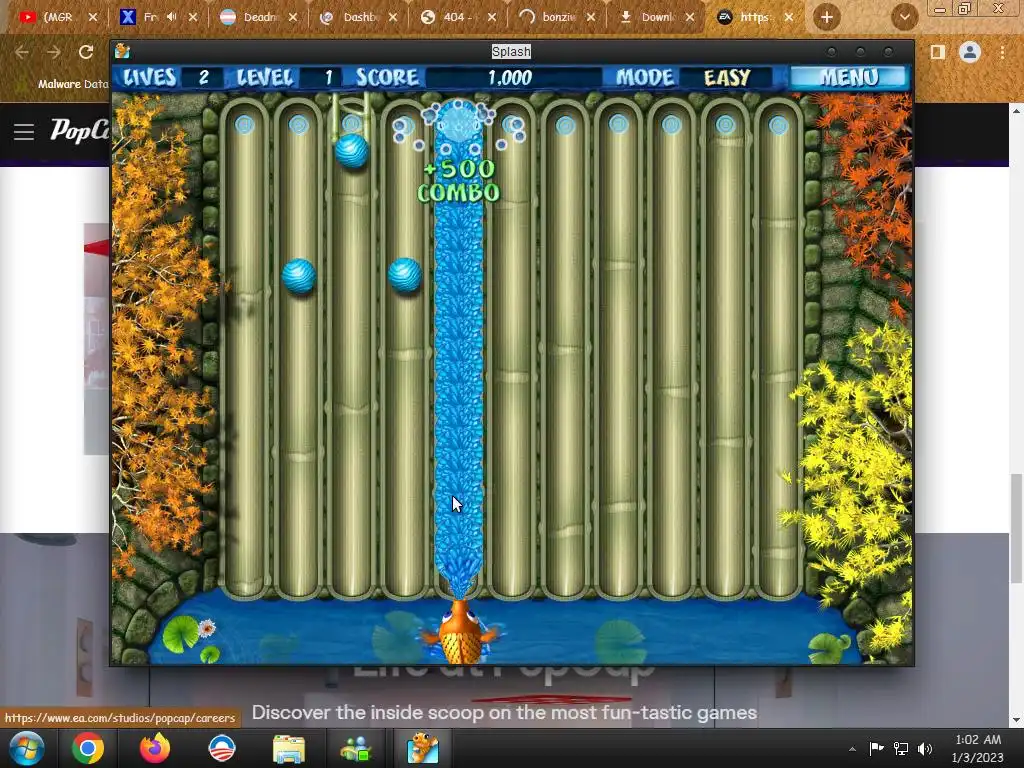Viewport: 1024px width, 768px height.
Task: Click the PopCap logo on the webpage
Action: pos(80,131)
